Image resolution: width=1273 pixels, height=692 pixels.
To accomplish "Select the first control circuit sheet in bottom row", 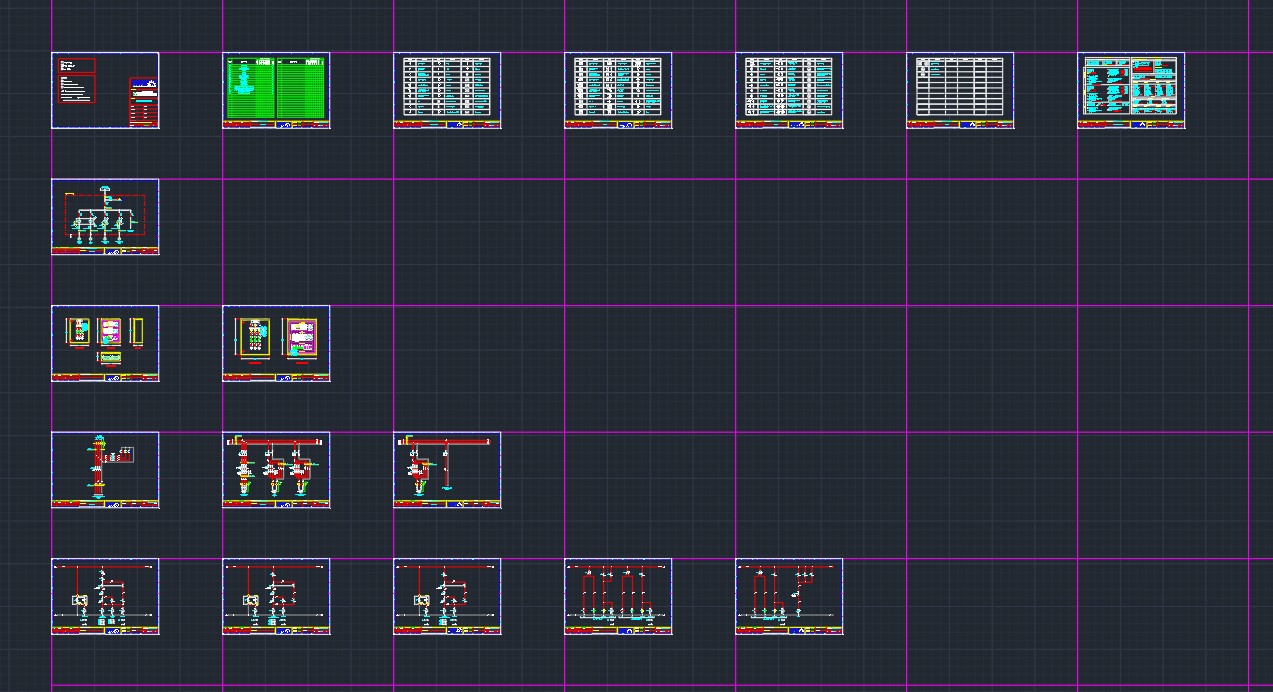I will pyautogui.click(x=105, y=596).
